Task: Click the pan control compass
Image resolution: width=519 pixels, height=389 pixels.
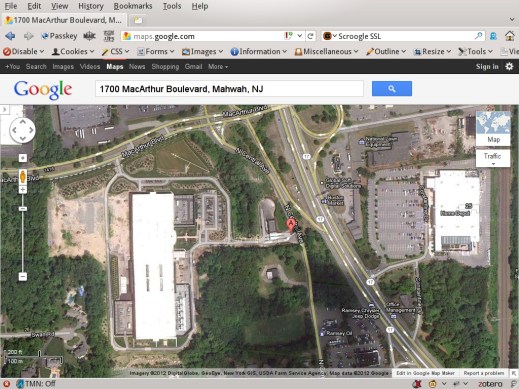Action: click(22, 130)
